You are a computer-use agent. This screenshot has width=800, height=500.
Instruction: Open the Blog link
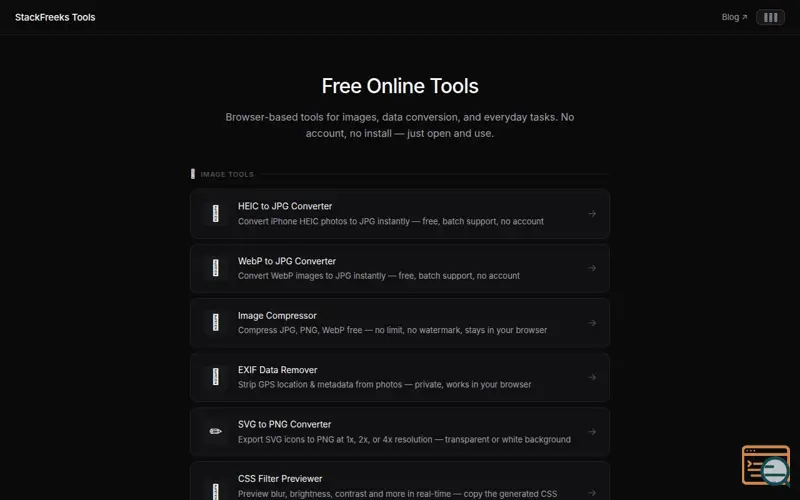734,17
